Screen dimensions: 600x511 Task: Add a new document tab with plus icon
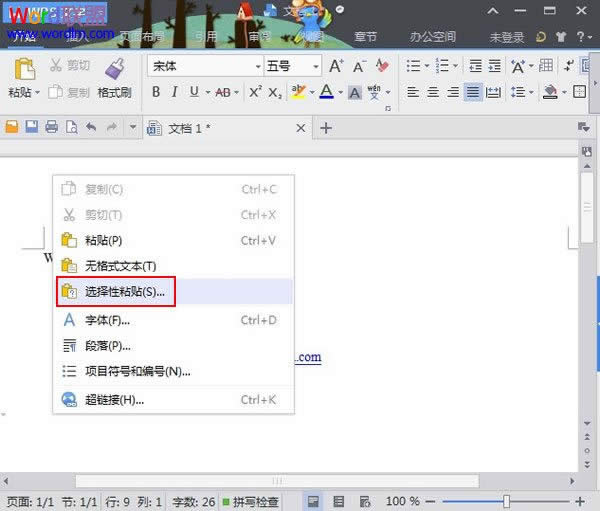(325, 128)
